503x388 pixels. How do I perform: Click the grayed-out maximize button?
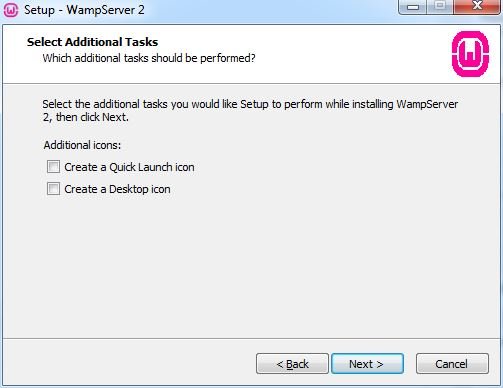pyautogui.click(x=440, y=7)
